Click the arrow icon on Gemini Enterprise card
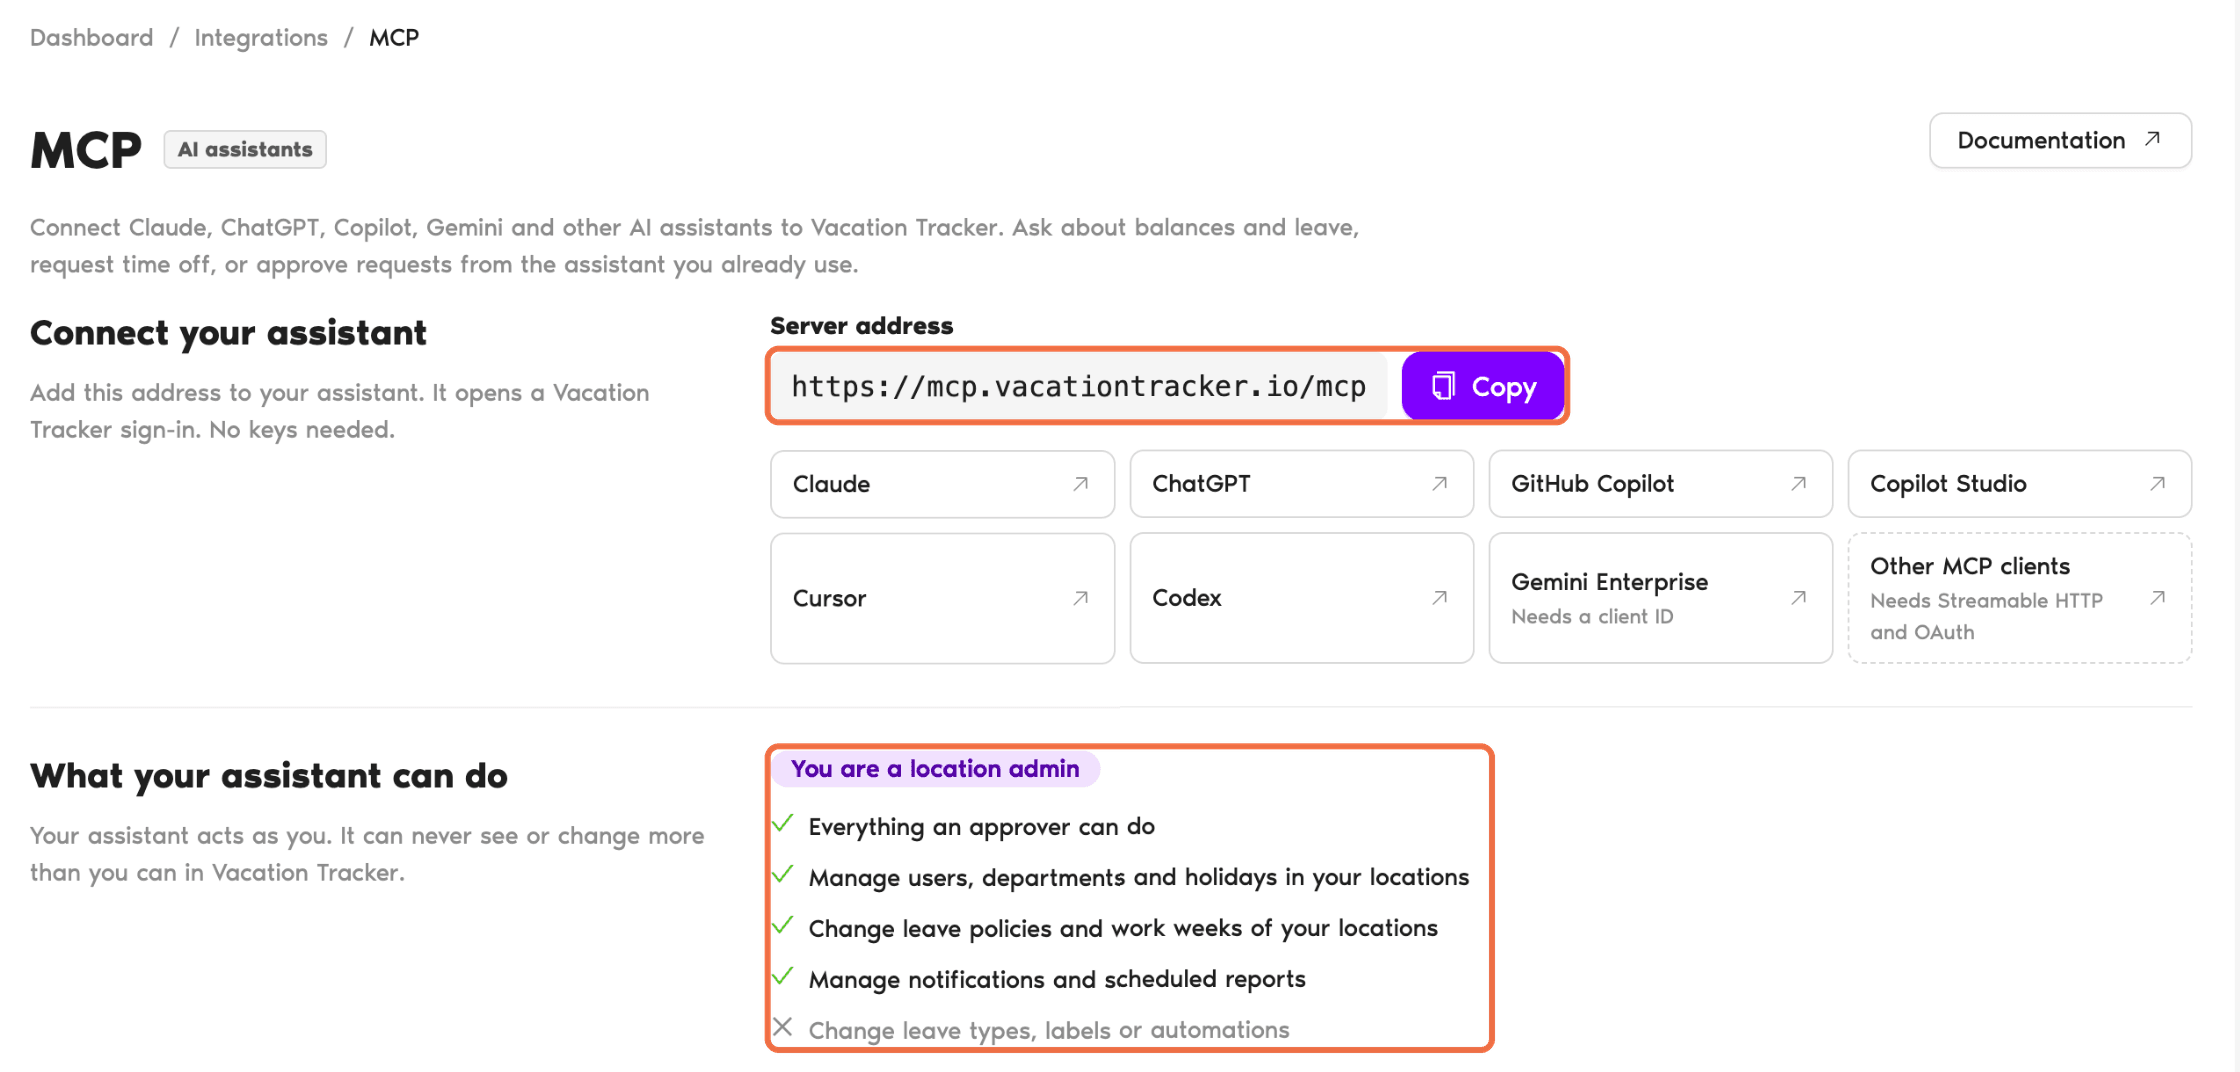This screenshot has width=2240, height=1072. 1798,598
